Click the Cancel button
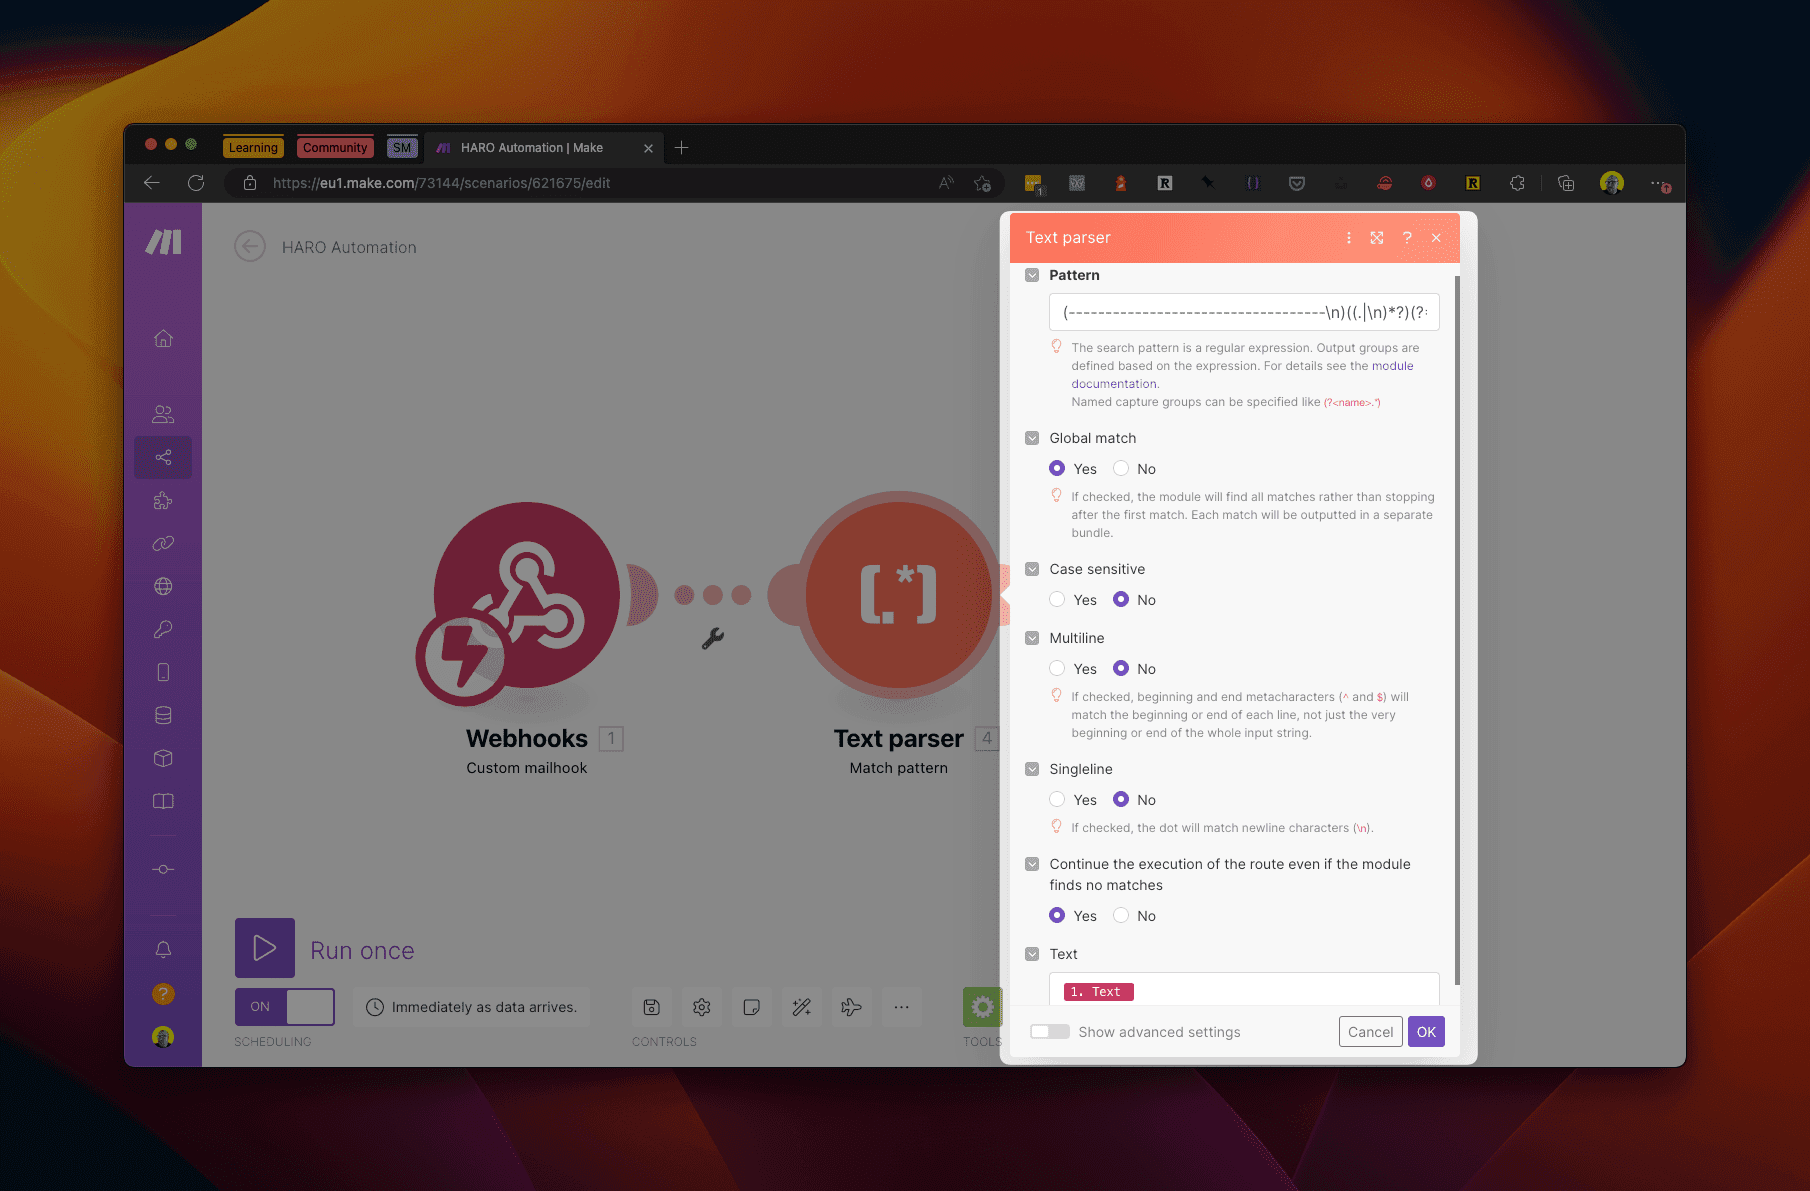Image resolution: width=1810 pixels, height=1191 pixels. (x=1370, y=1032)
